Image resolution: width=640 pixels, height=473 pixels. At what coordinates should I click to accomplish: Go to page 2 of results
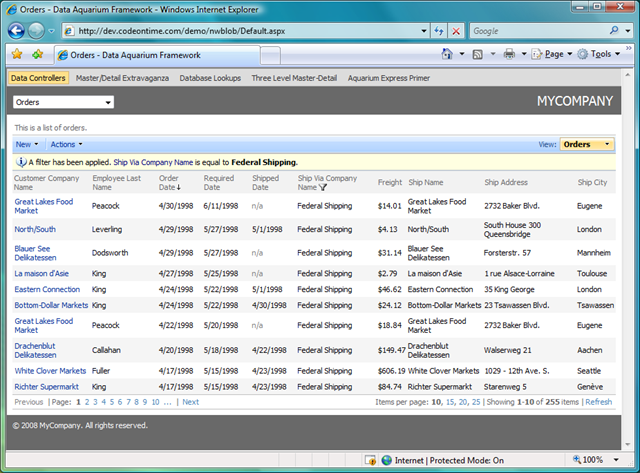87,402
